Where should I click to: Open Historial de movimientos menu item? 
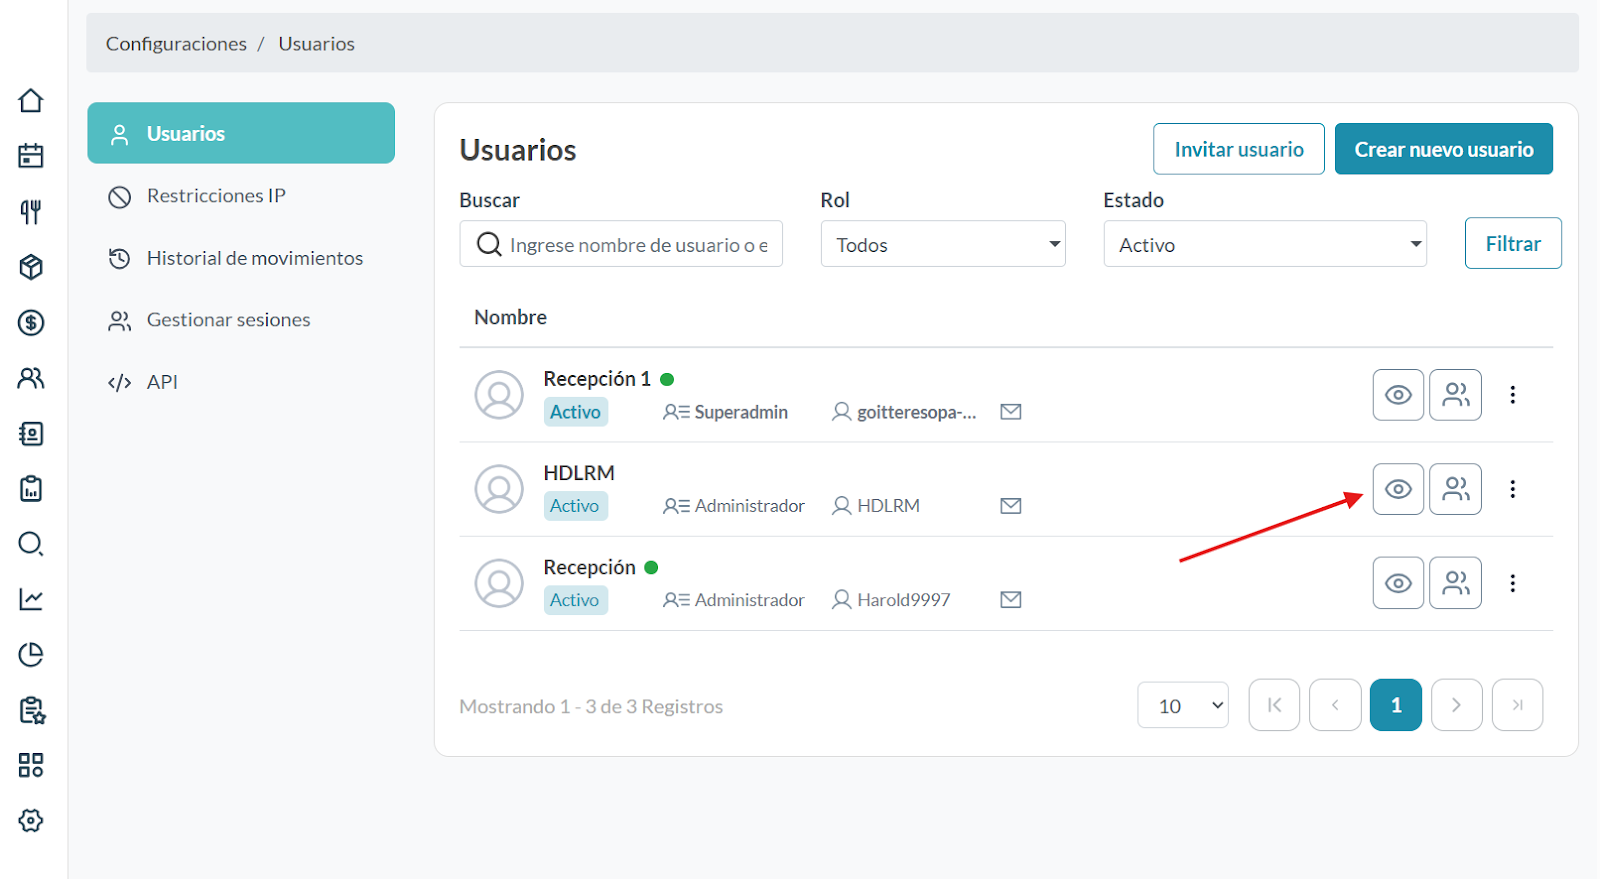click(254, 258)
